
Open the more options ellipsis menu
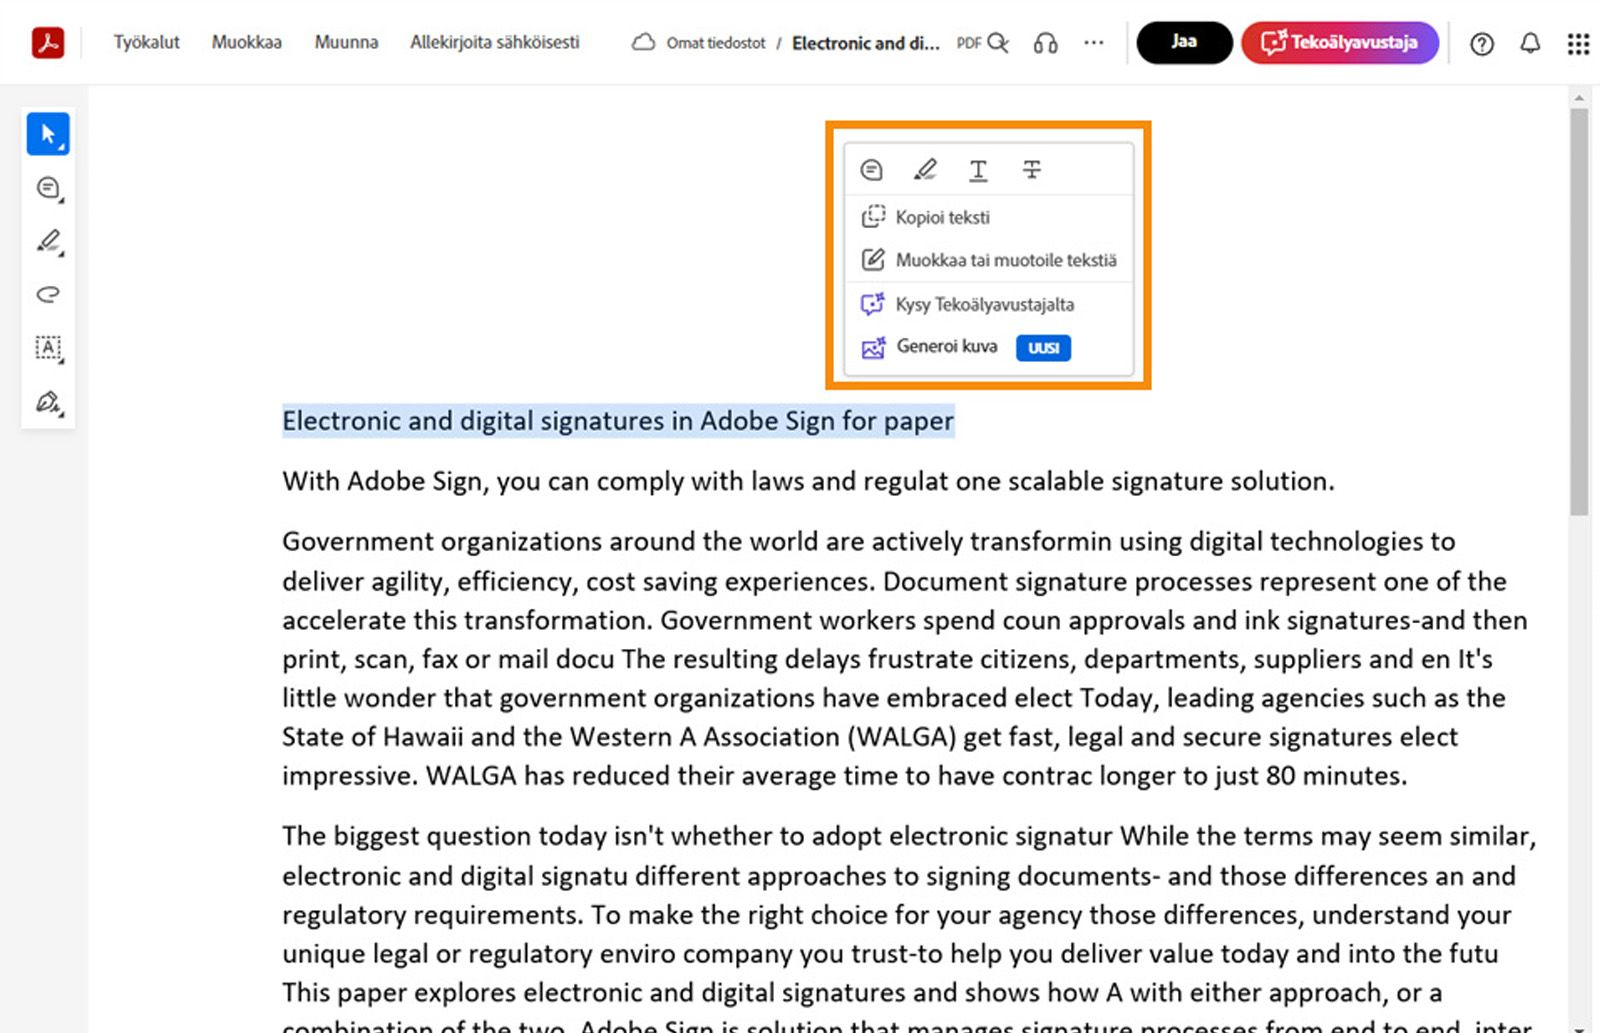1094,42
